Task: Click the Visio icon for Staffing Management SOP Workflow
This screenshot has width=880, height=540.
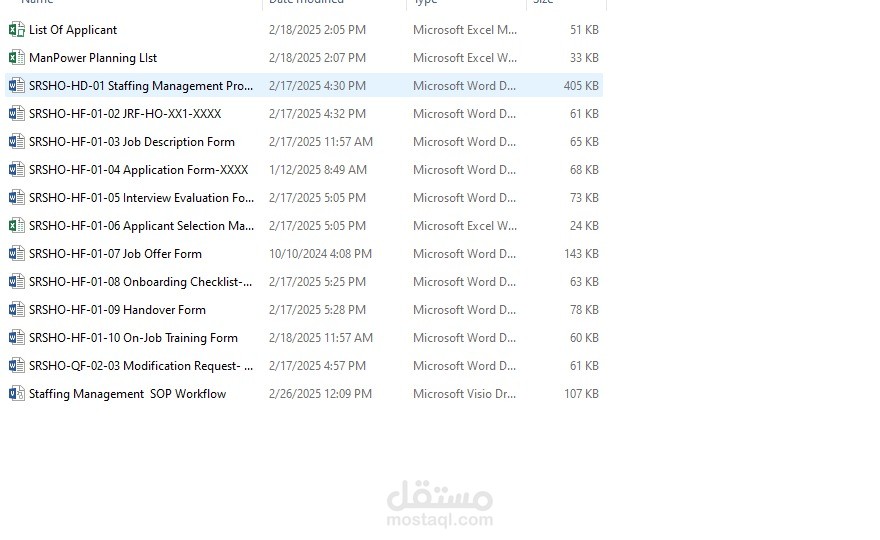Action: (16, 394)
